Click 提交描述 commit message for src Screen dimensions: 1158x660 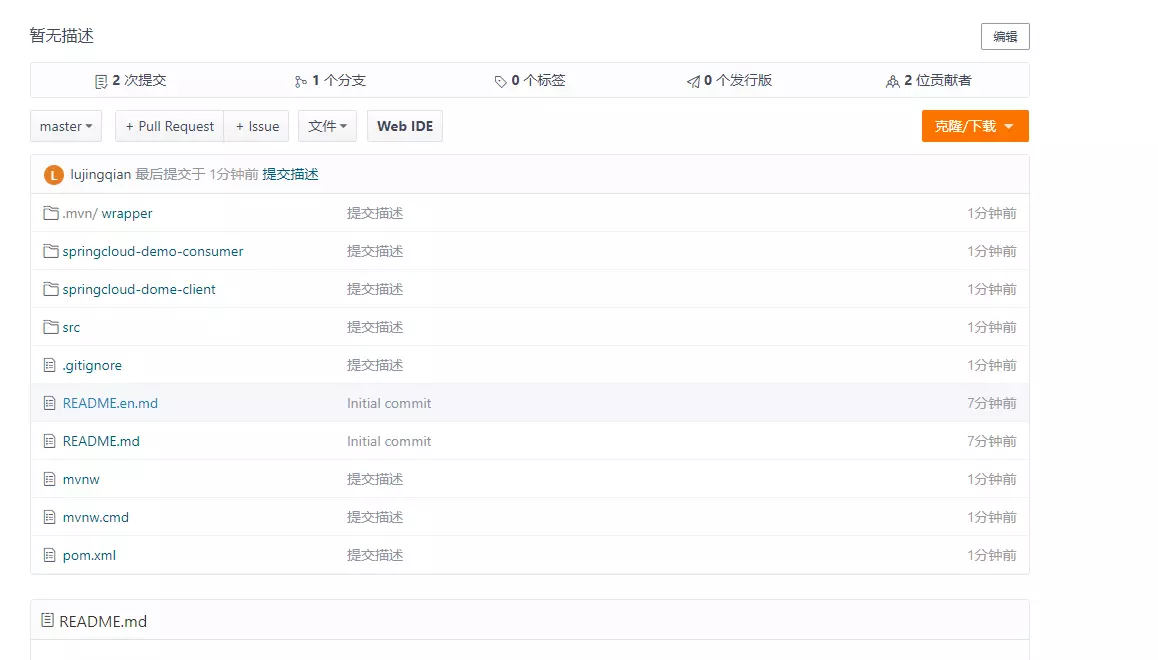pos(375,327)
